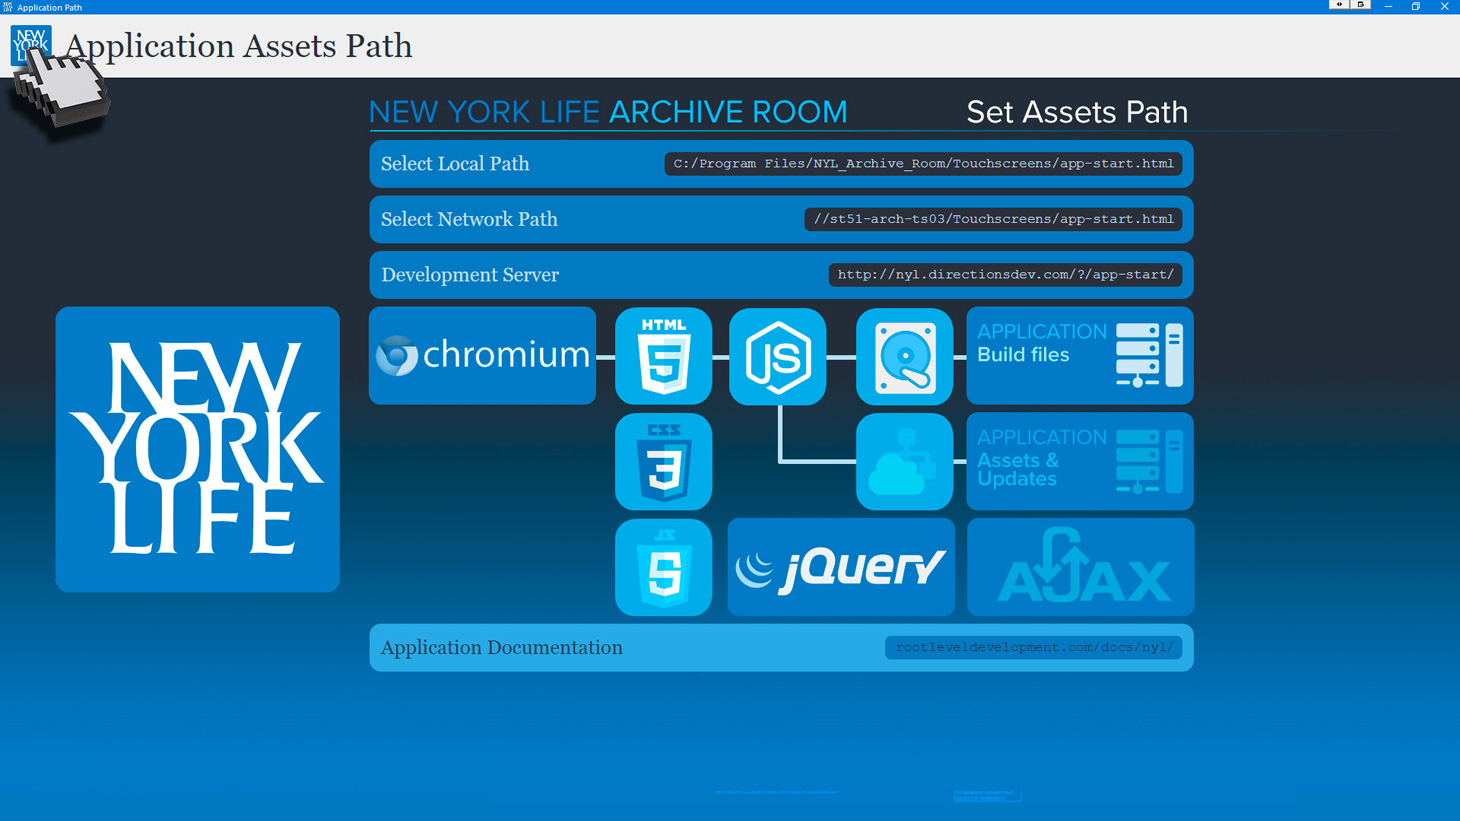Viewport: 1460px width, 821px height.
Task: Click the AJAX logo tile
Action: click(1080, 567)
